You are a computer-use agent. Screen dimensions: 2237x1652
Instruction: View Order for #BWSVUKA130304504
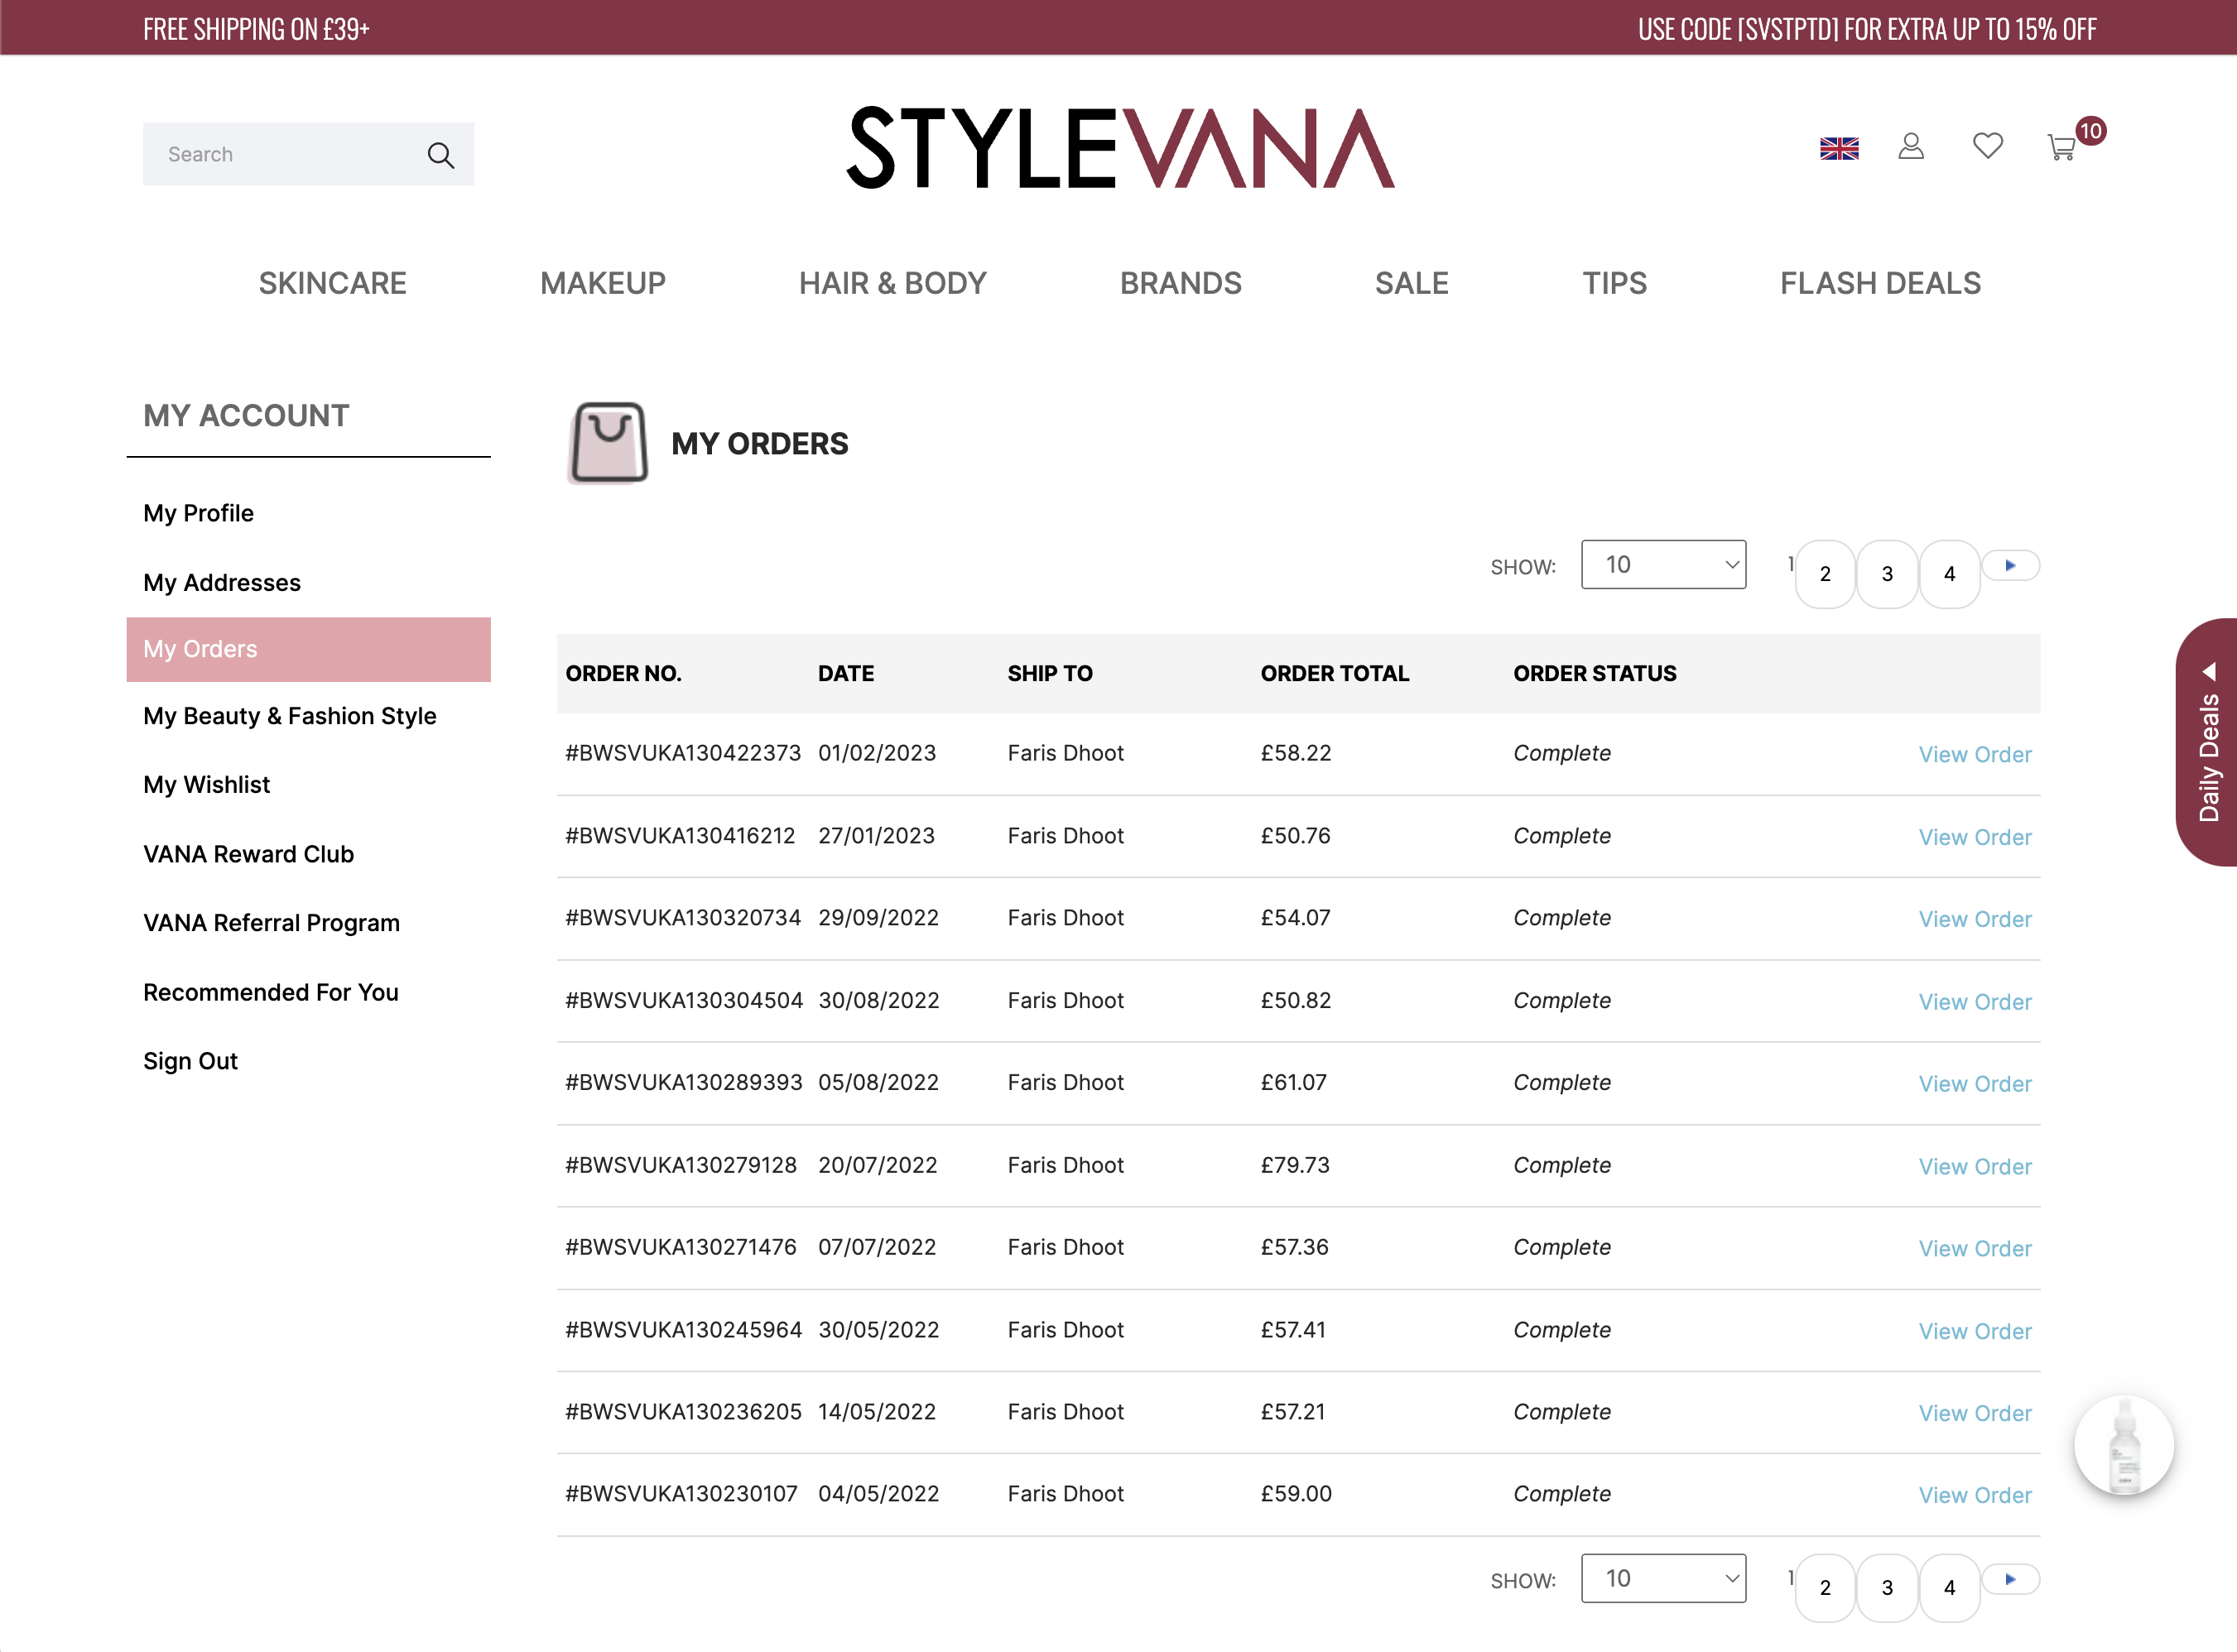pos(1975,1002)
